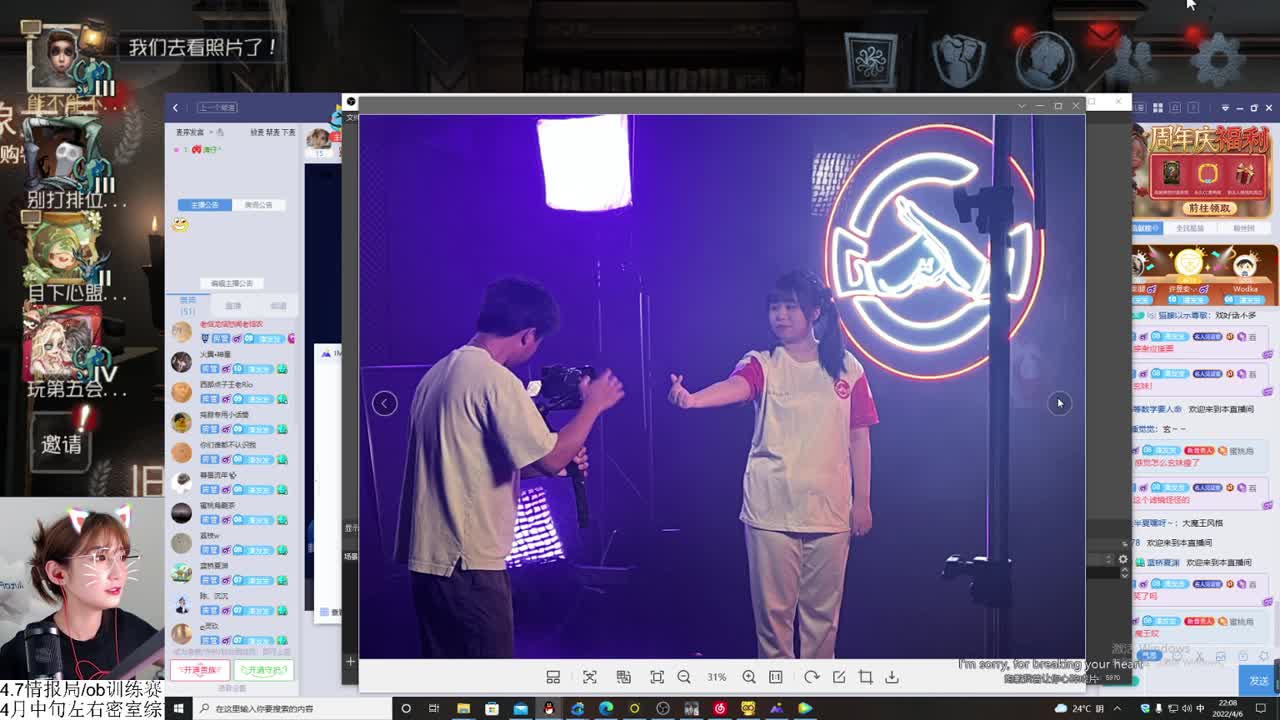The height and width of the screenshot is (720, 1280).
Task: Select the tab next to 主播公告
Action: click(x=258, y=205)
